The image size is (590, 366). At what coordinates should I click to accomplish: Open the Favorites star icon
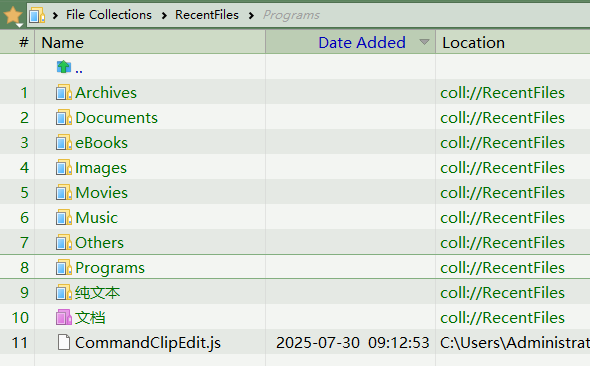click(x=13, y=16)
